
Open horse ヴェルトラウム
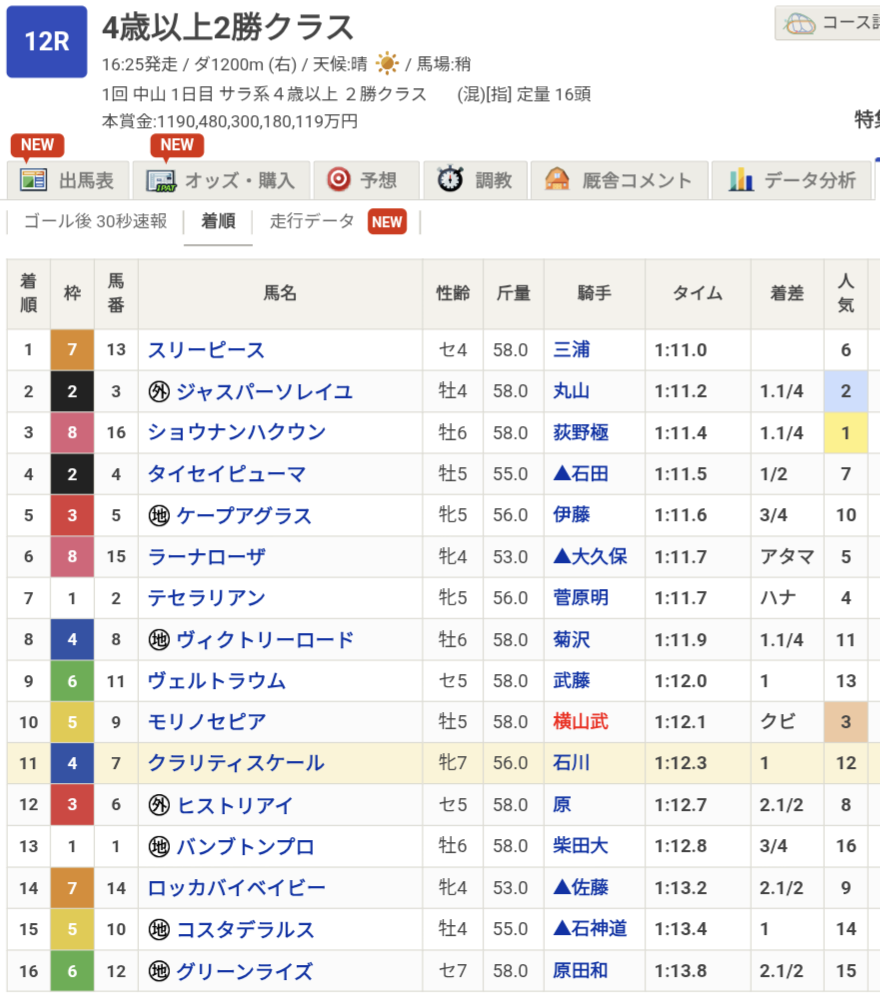pyautogui.click(x=216, y=681)
